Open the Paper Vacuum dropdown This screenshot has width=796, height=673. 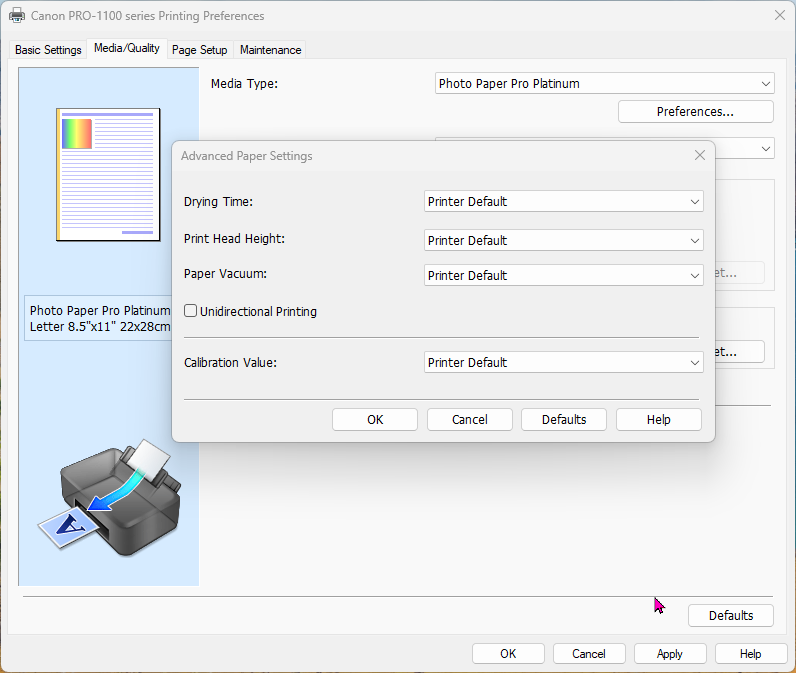[563, 276]
